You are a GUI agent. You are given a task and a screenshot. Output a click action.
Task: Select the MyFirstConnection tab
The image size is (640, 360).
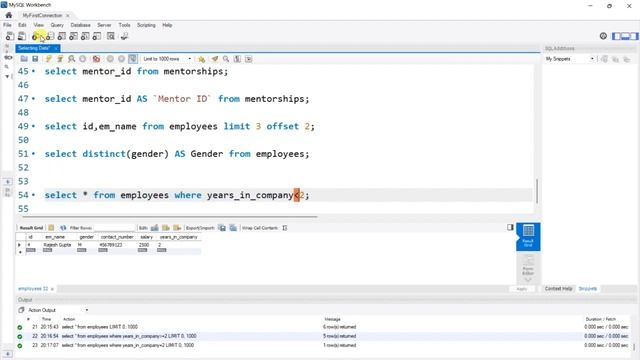click(42, 16)
